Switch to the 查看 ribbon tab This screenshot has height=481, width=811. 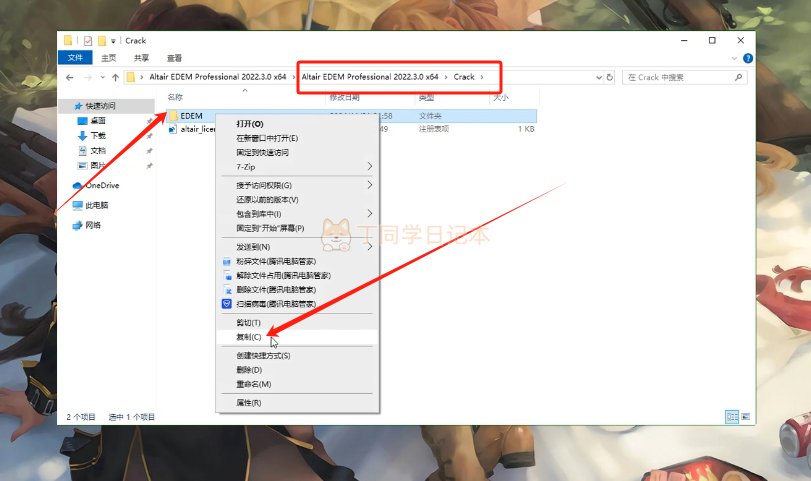click(174, 58)
